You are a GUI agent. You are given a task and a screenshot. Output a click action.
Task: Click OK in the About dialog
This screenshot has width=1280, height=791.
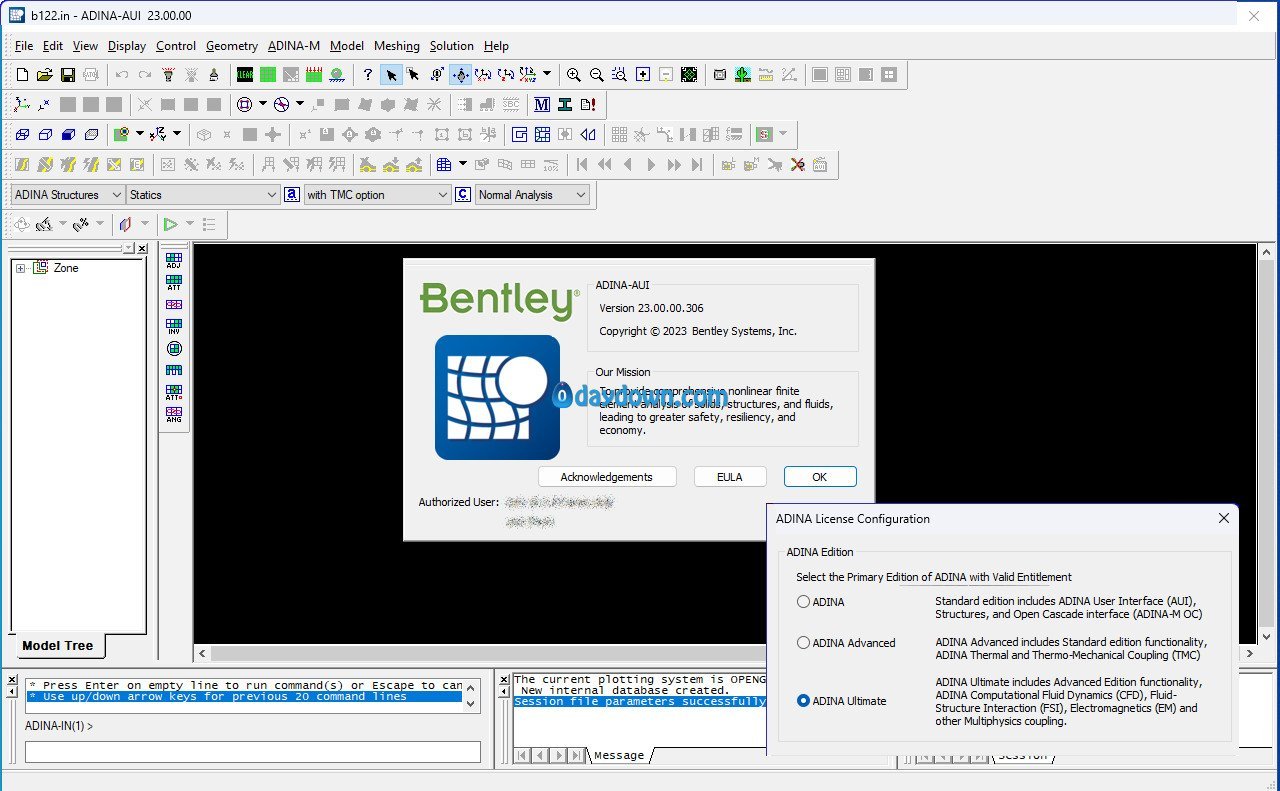[820, 477]
